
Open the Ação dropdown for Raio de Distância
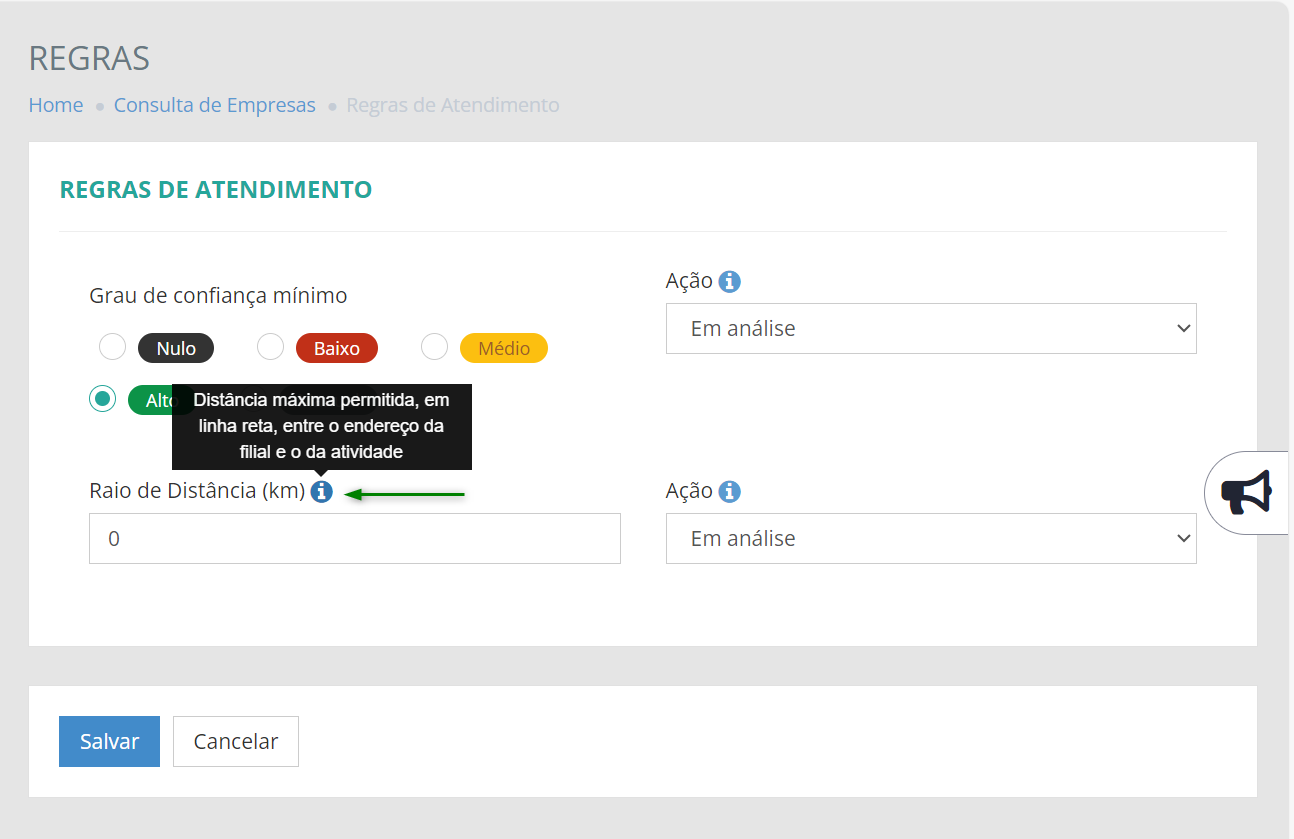pos(930,538)
